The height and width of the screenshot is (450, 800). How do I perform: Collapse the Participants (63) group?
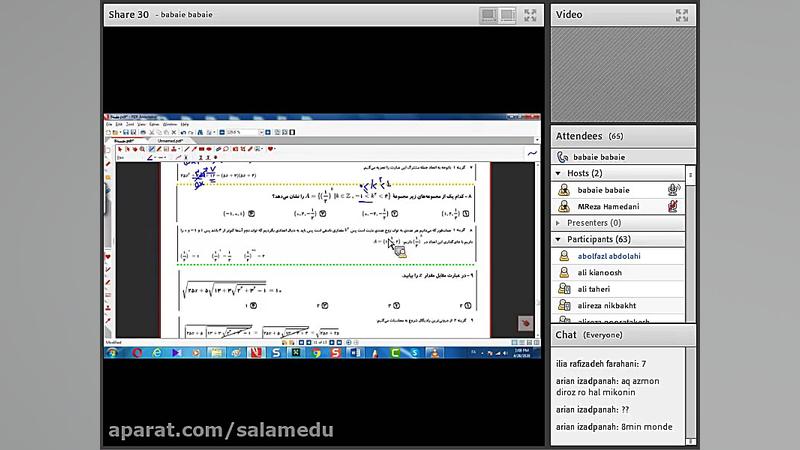click(558, 239)
